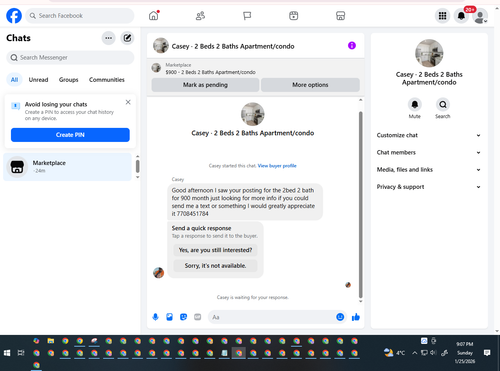Open the Friends icon in top navigation

click(x=200, y=16)
